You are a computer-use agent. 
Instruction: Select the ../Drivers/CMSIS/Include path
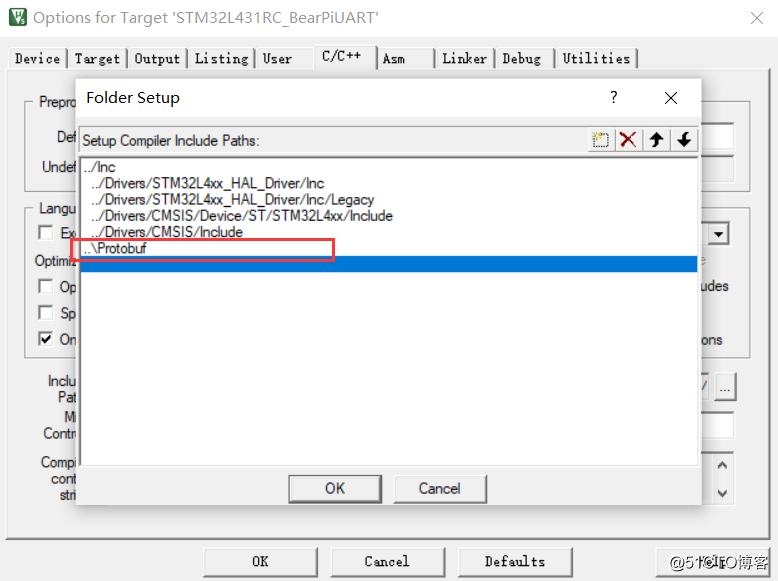(389, 232)
